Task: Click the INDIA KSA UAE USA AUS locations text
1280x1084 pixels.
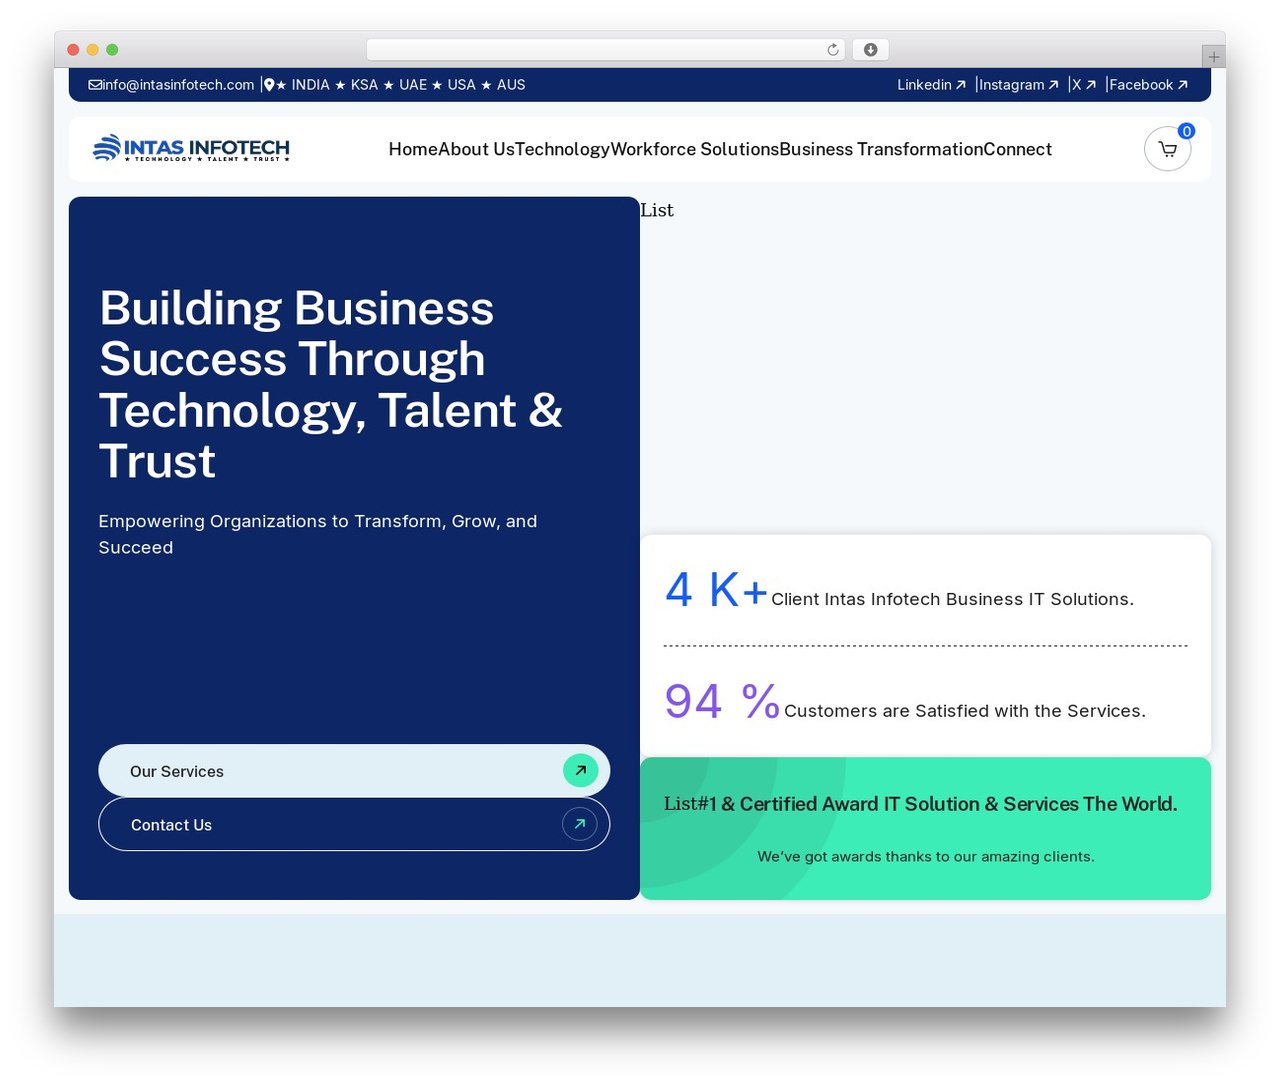Action: 400,85
